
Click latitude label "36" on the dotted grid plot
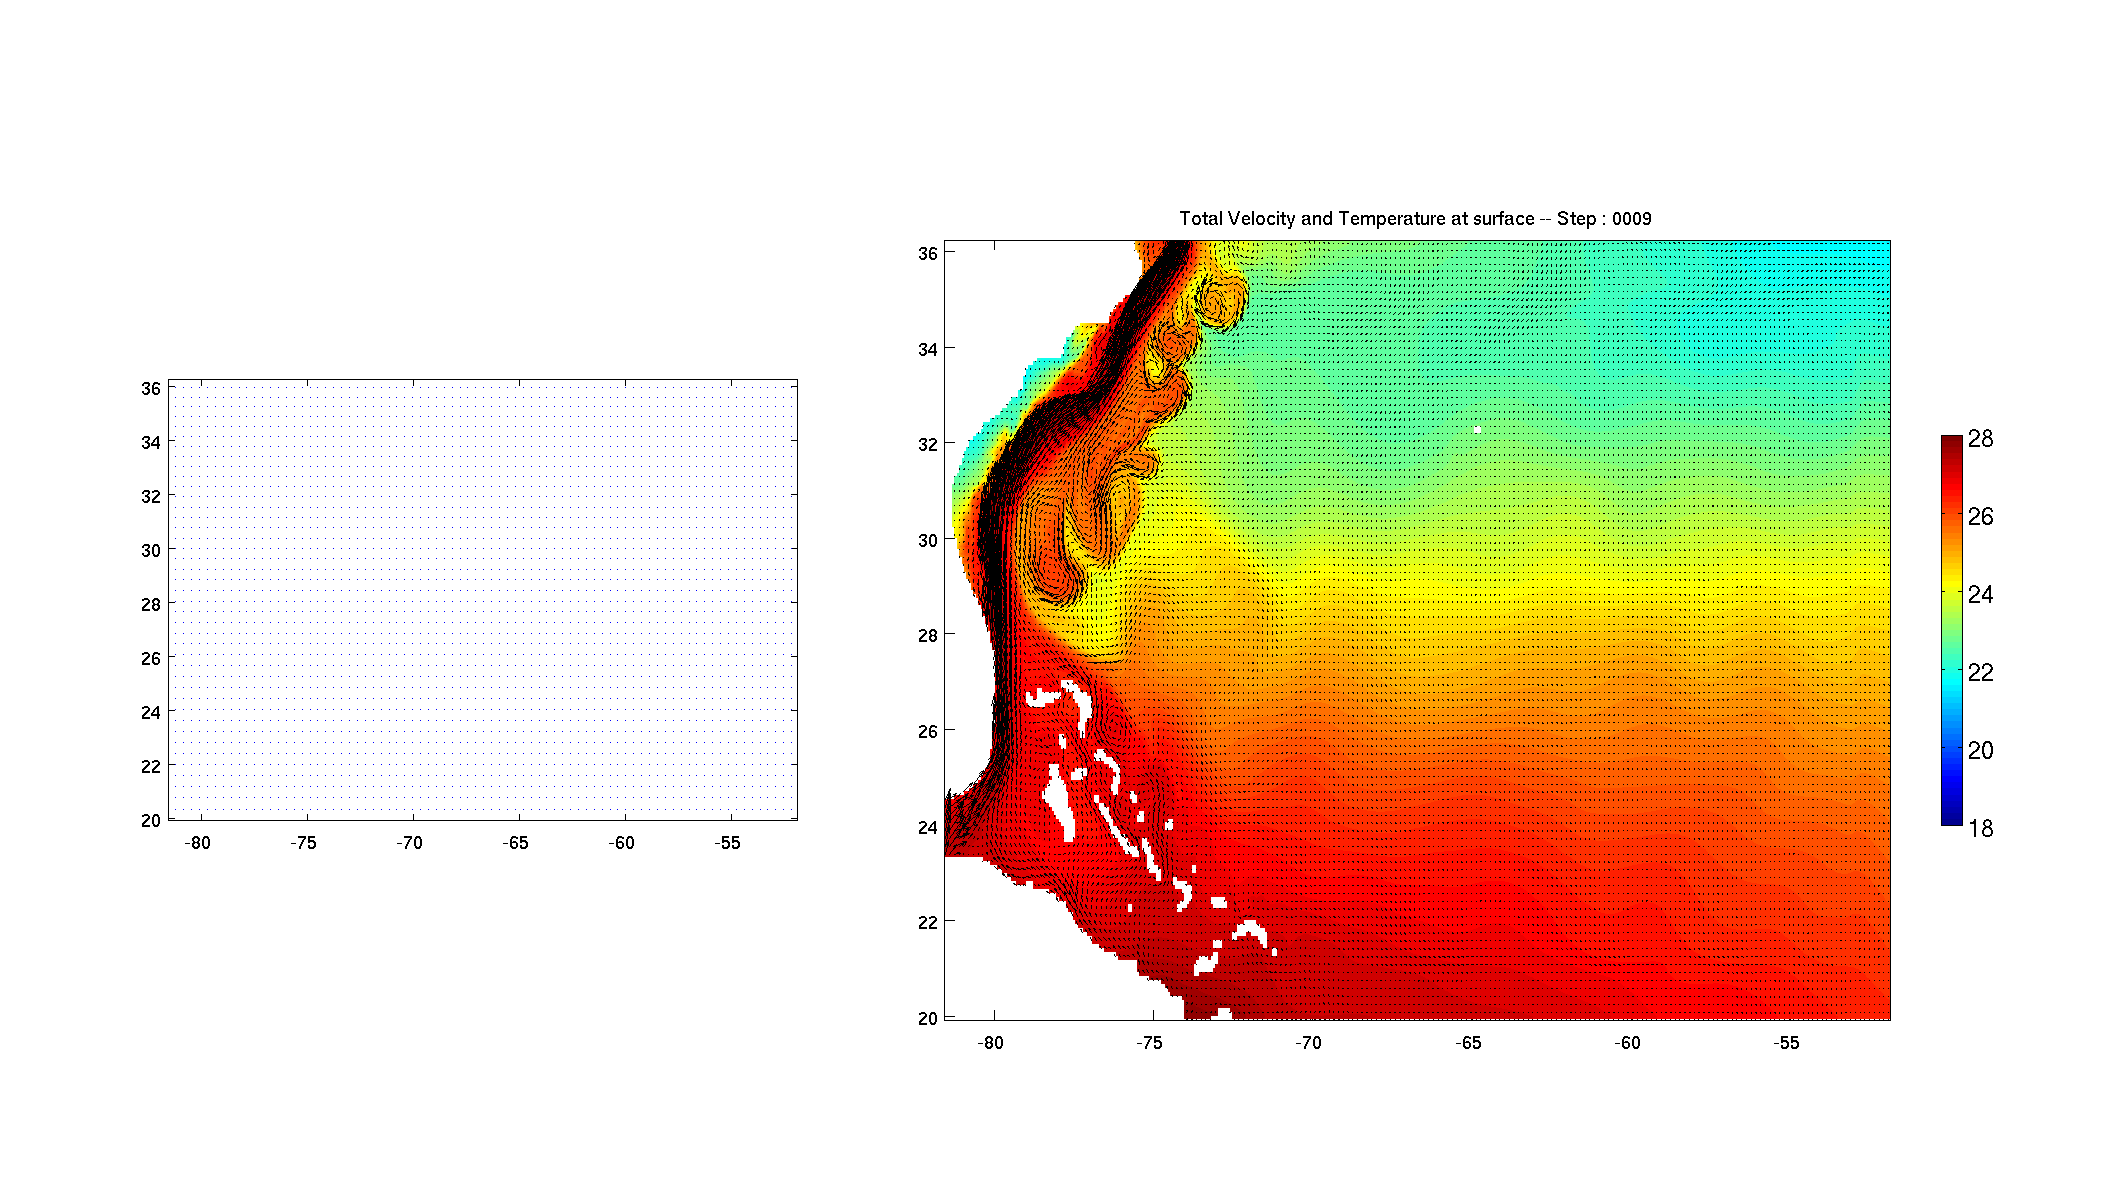click(x=151, y=389)
